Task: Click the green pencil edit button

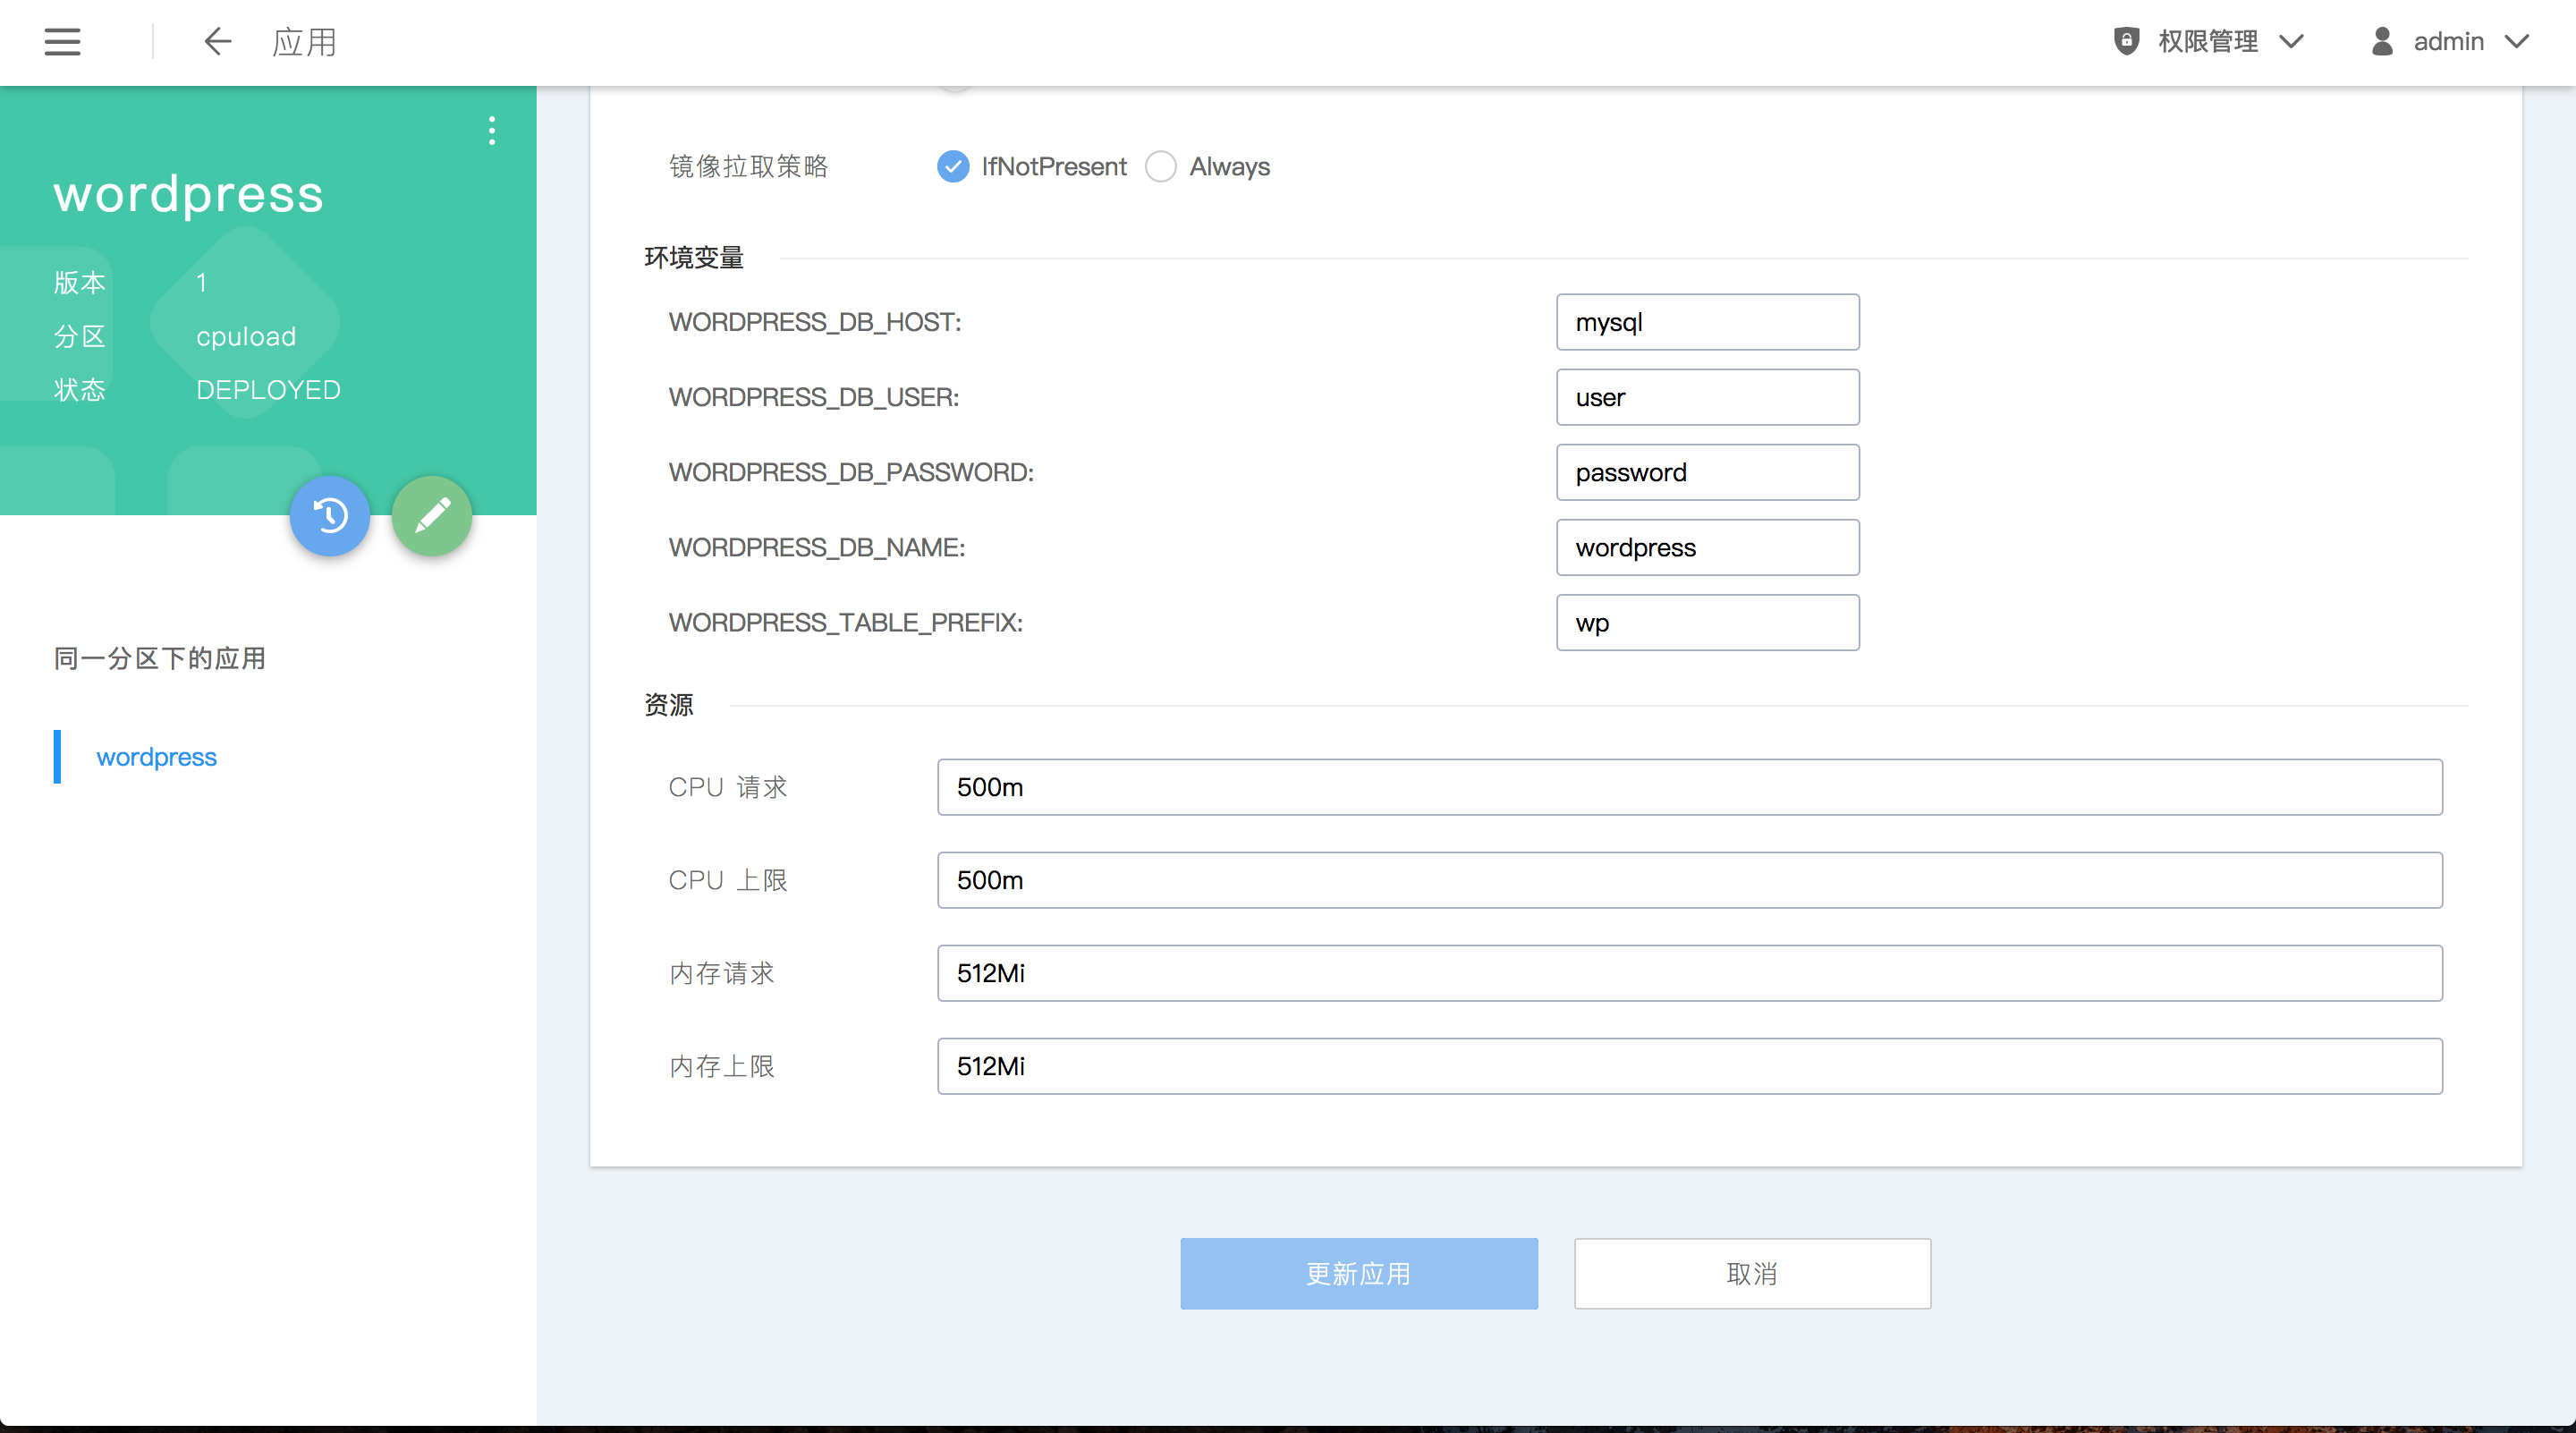Action: 432,516
